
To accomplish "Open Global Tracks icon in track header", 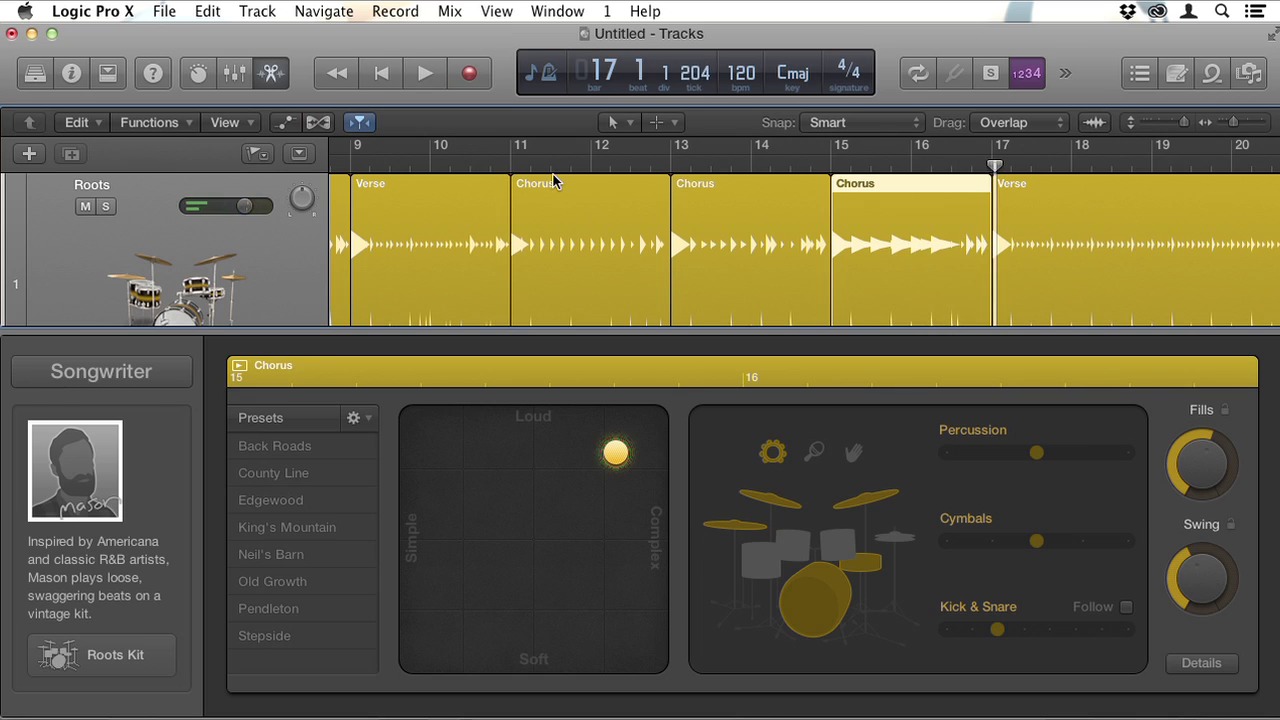I will tap(257, 153).
